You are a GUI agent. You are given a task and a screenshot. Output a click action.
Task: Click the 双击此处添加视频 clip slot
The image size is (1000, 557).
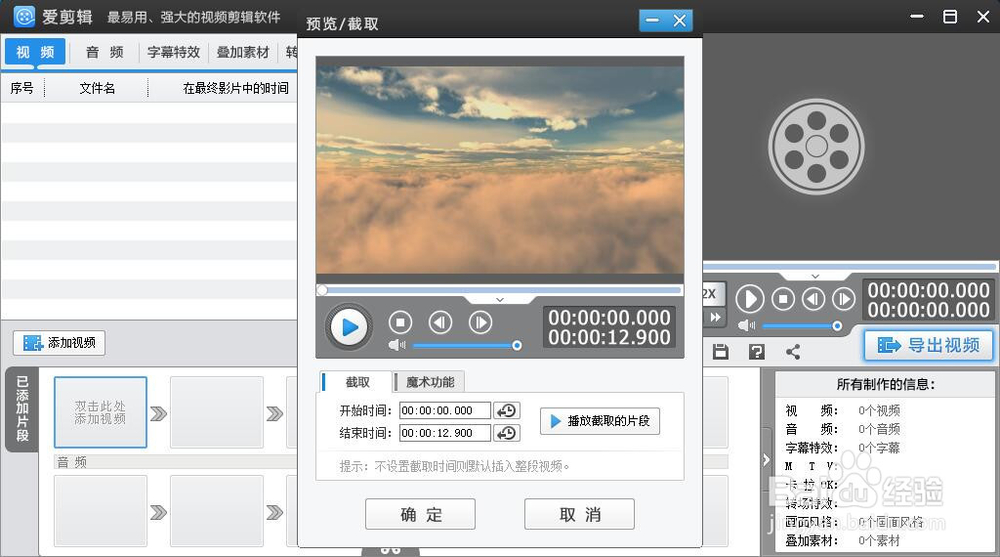(x=101, y=412)
